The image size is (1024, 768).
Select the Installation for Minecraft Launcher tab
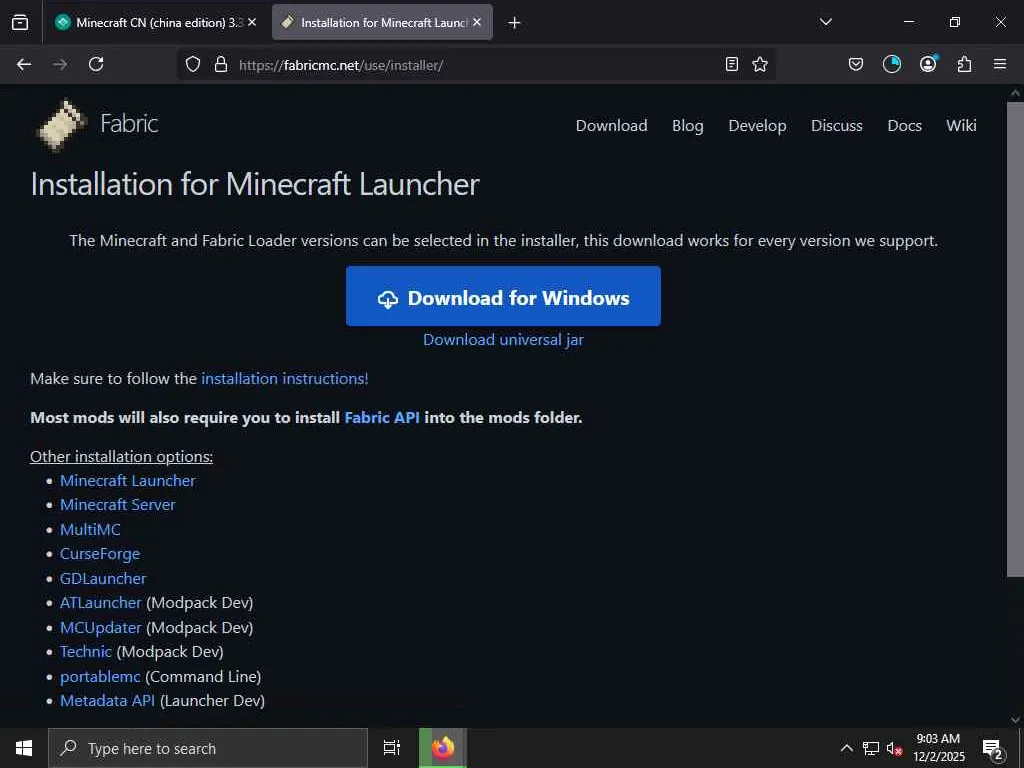[382, 22]
